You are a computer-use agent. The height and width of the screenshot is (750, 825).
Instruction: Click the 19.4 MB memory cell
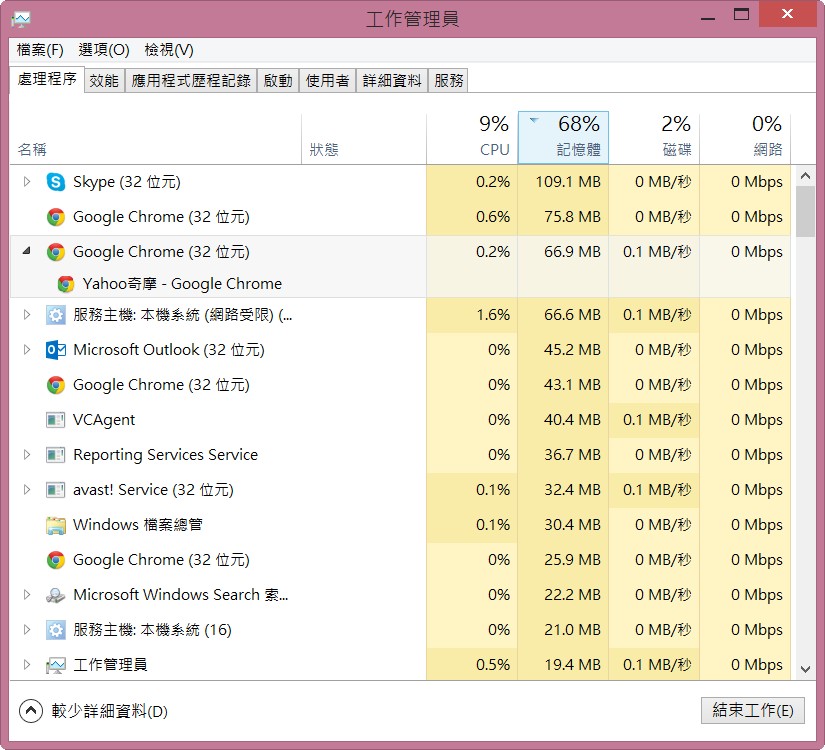564,665
